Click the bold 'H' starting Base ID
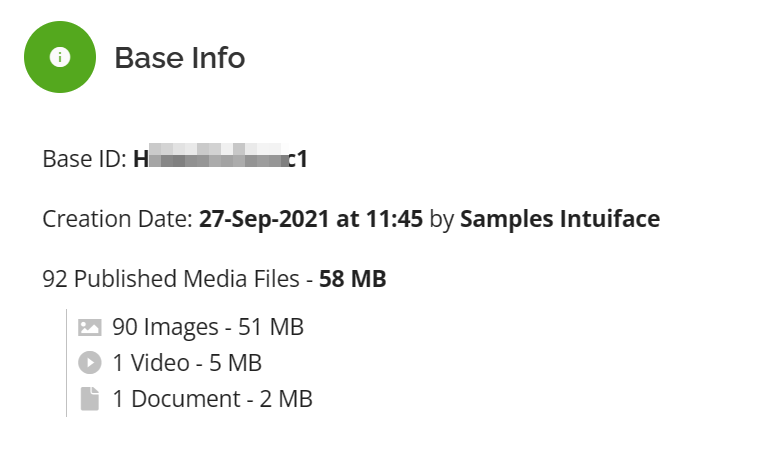The image size is (760, 465). point(141,160)
